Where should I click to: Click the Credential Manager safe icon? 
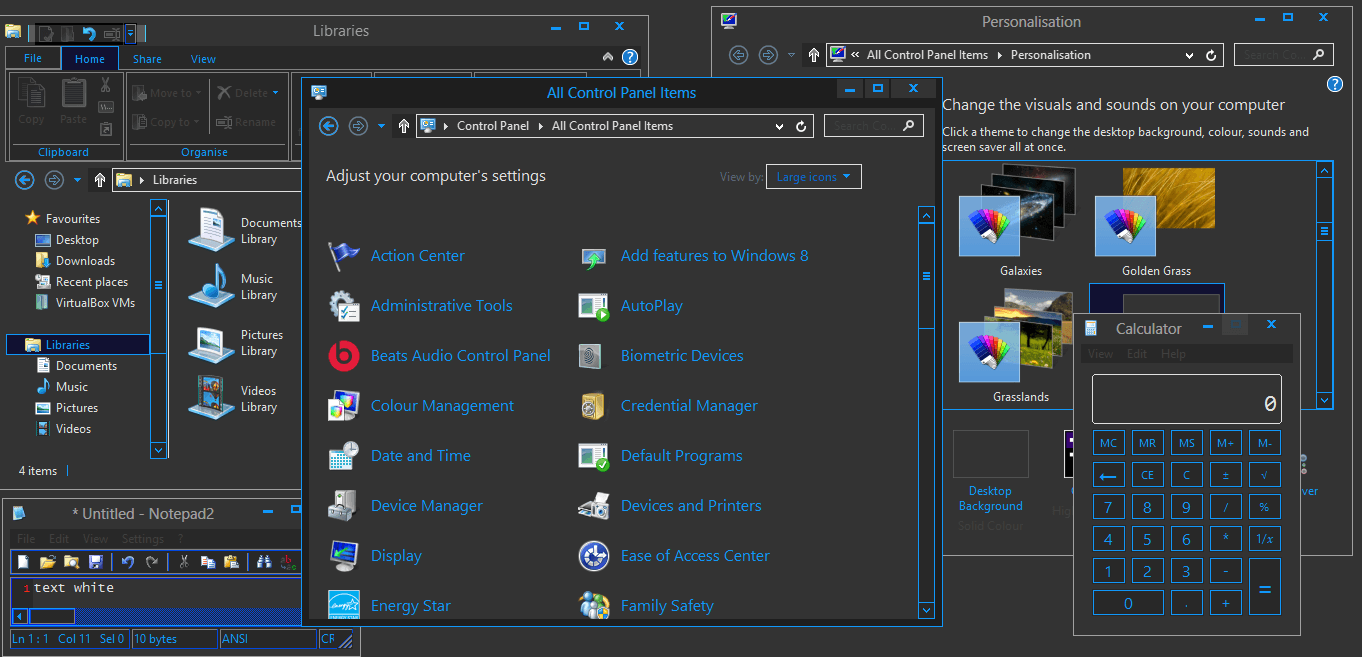[x=594, y=406]
